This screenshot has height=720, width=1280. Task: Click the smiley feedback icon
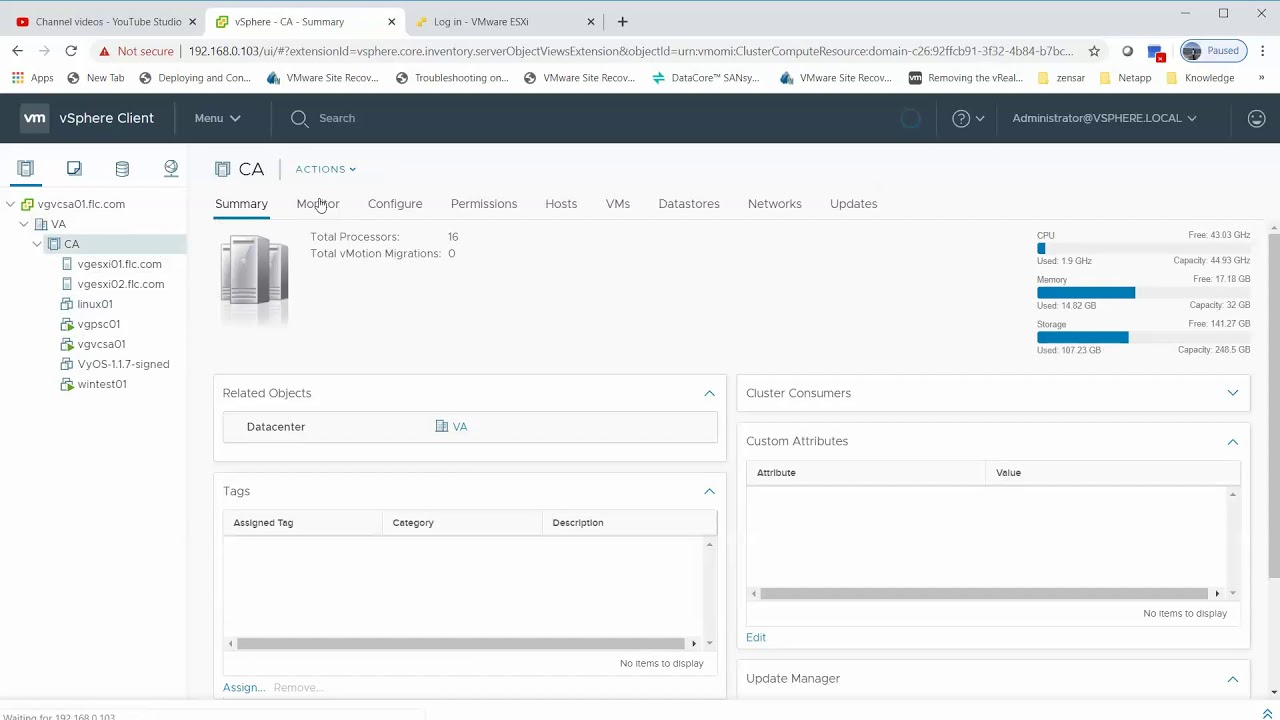tap(1257, 118)
